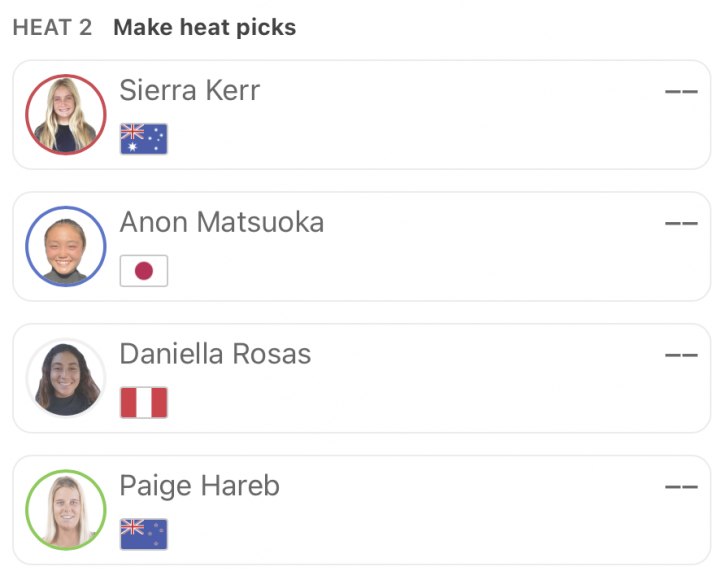Click the score dashes for Paige Hareb
Image resolution: width=722 pixels, height=571 pixels.
(681, 487)
